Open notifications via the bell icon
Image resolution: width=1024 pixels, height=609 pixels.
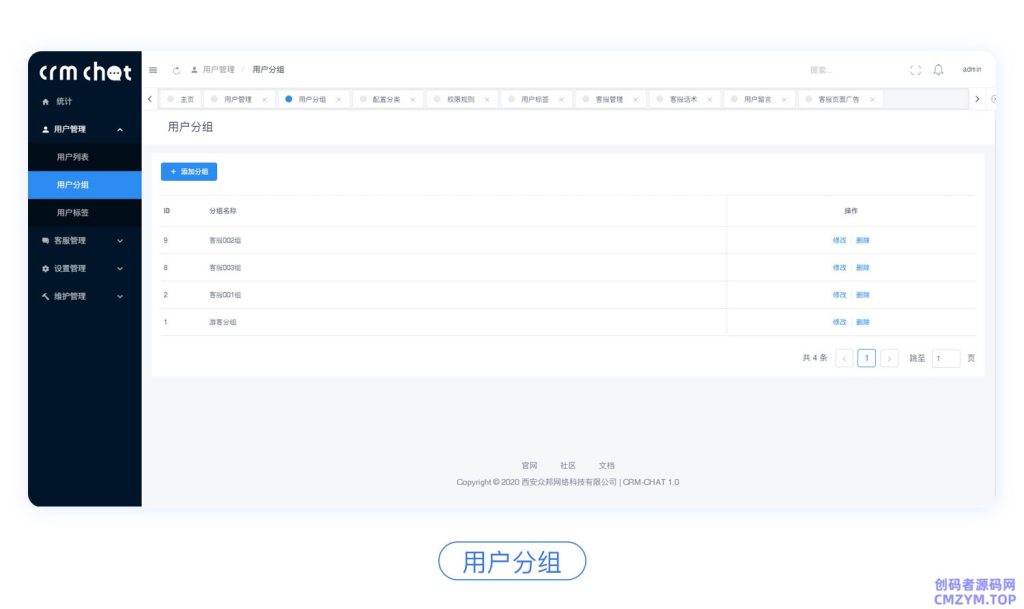pos(938,70)
